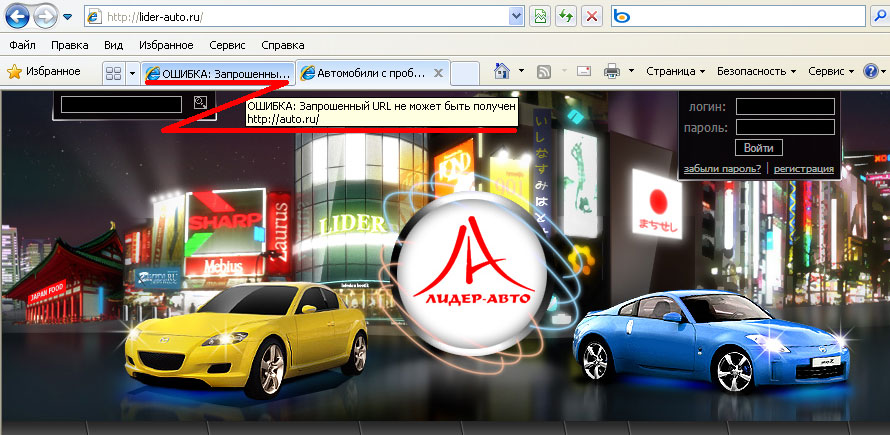Click the website search input field
The height and width of the screenshot is (435, 890).
point(121,104)
